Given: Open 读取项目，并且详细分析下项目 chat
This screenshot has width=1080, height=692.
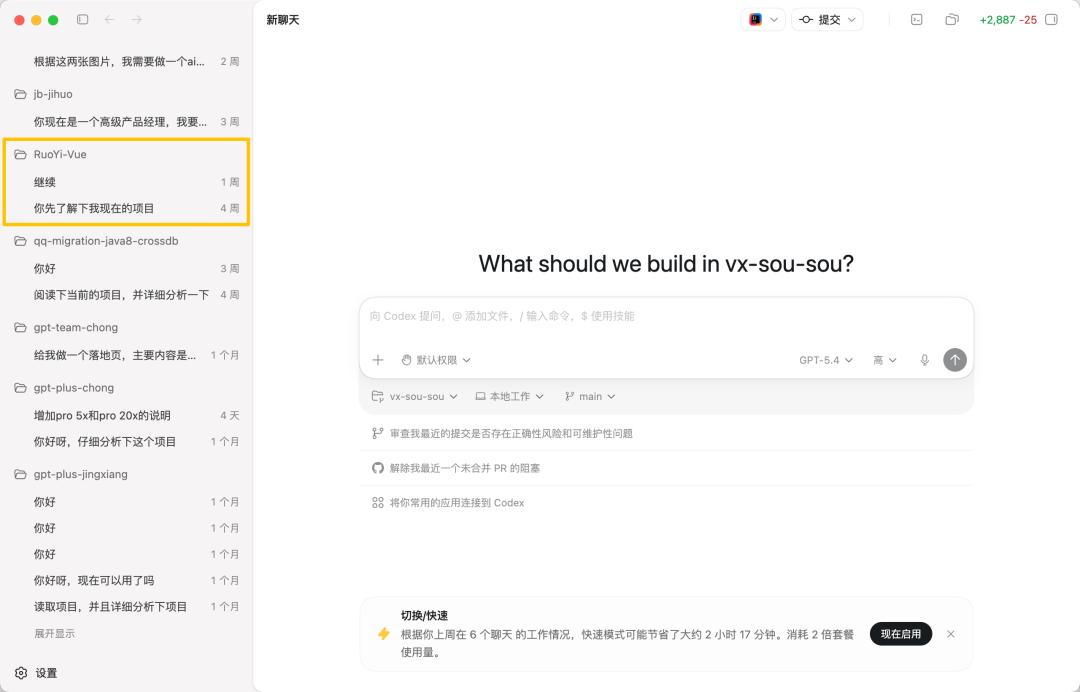Looking at the screenshot, I should pos(127,607).
